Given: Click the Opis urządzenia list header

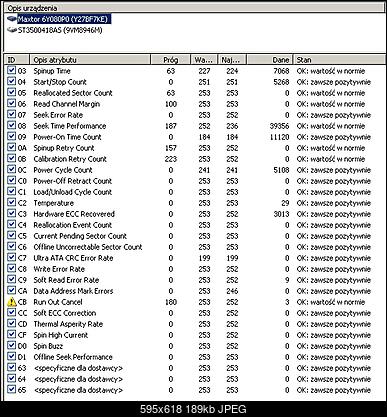Looking at the screenshot, I should (x=194, y=8).
